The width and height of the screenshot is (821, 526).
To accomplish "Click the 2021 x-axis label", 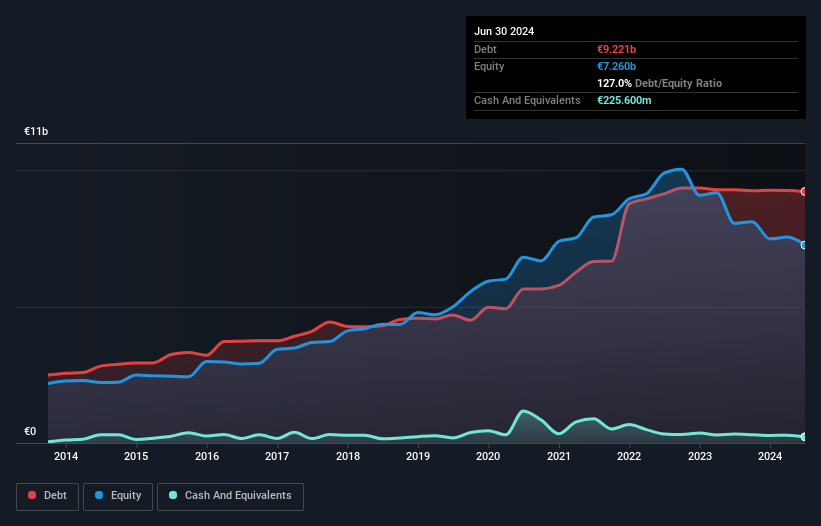I will 559,456.
